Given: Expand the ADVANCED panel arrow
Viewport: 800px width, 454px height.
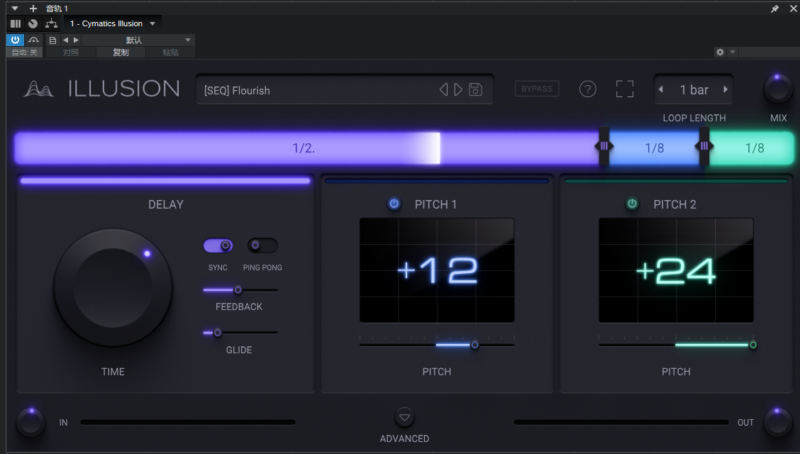Looking at the screenshot, I should [x=404, y=417].
